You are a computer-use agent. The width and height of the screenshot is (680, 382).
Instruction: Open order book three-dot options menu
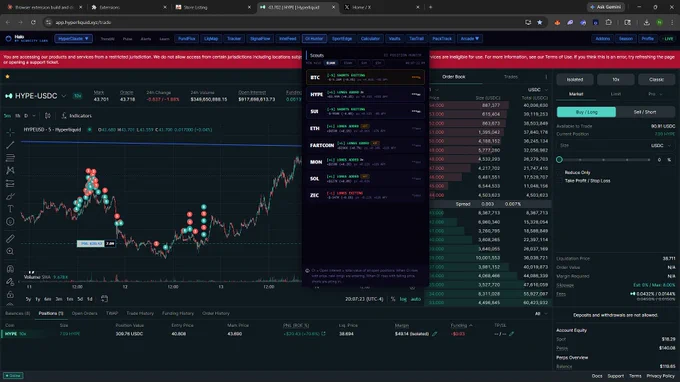tap(546, 77)
